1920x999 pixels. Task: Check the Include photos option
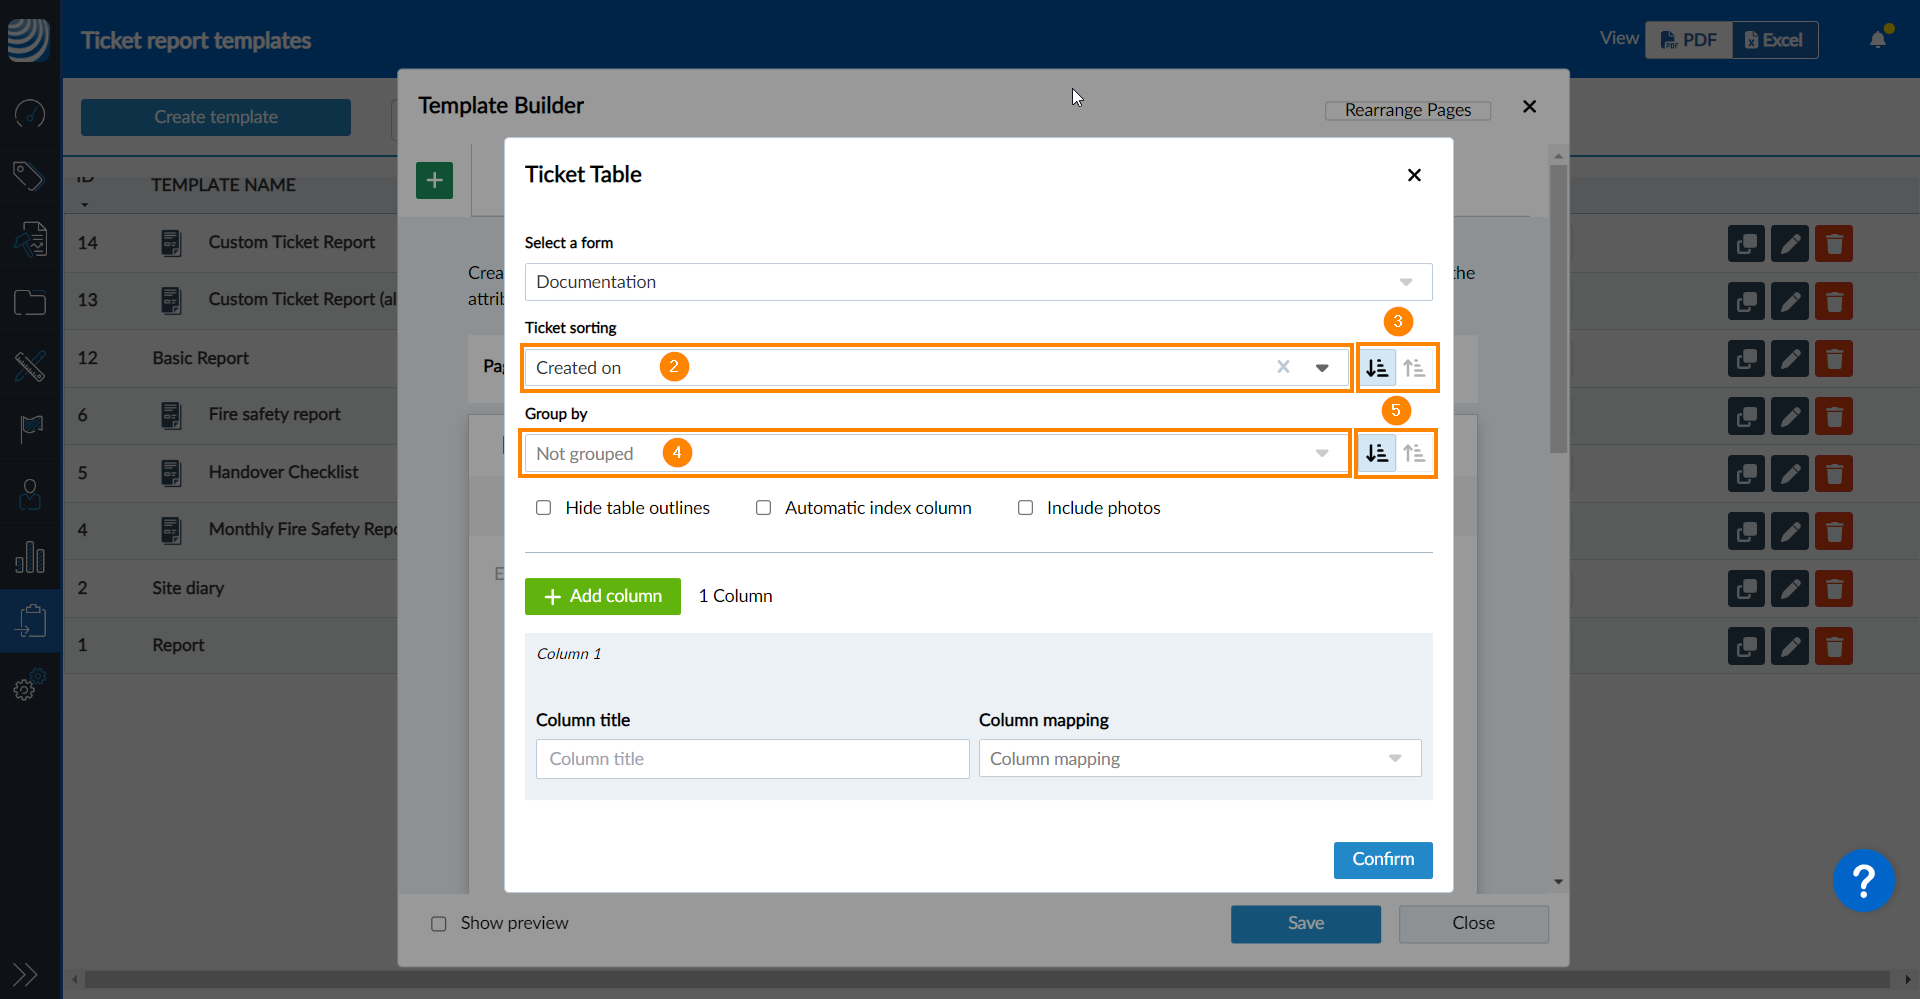1026,508
